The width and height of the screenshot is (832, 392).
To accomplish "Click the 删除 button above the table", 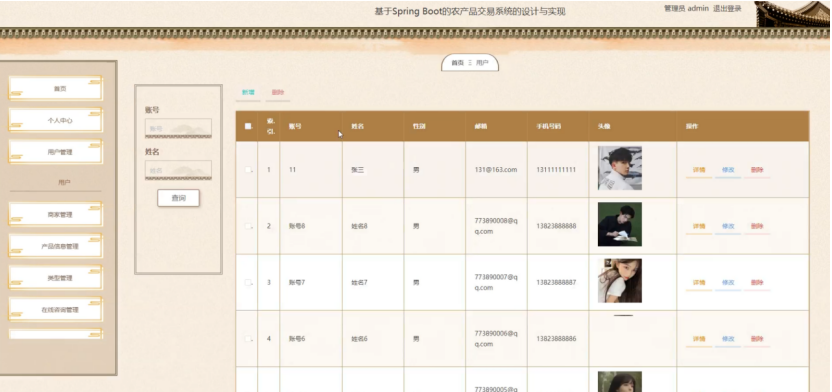I will coord(278,93).
